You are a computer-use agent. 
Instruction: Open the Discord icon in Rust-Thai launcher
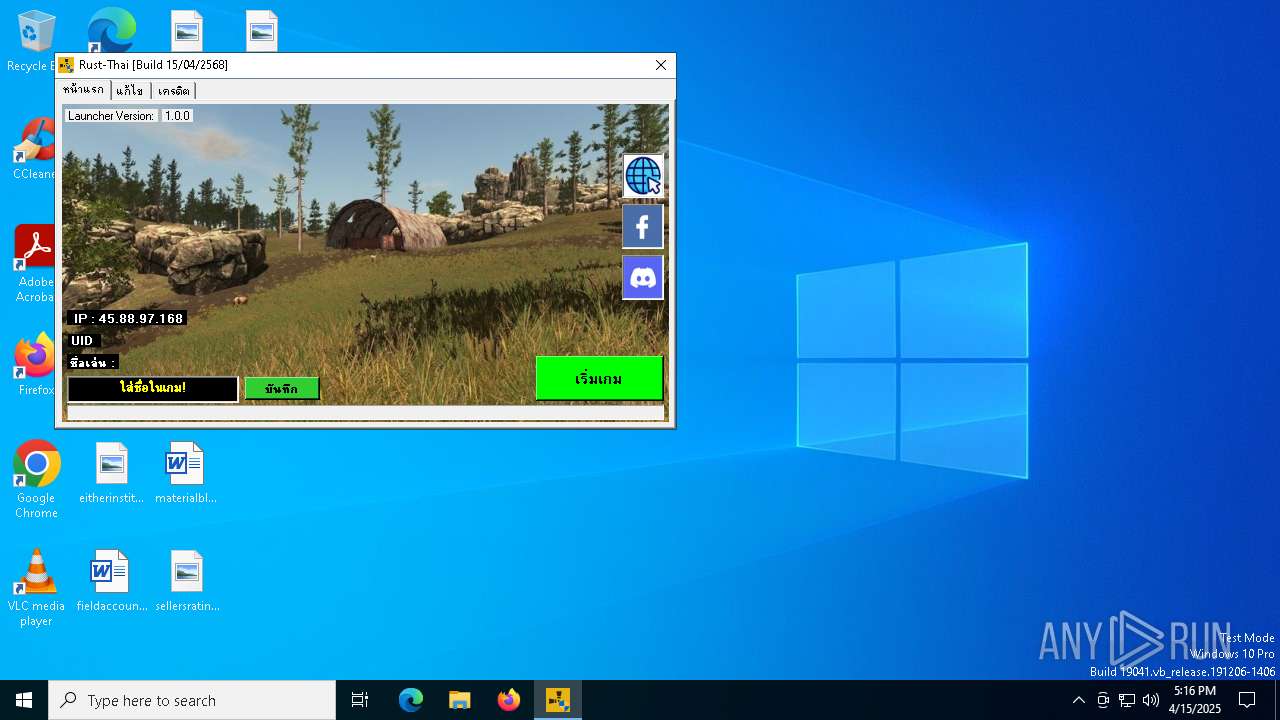(643, 277)
